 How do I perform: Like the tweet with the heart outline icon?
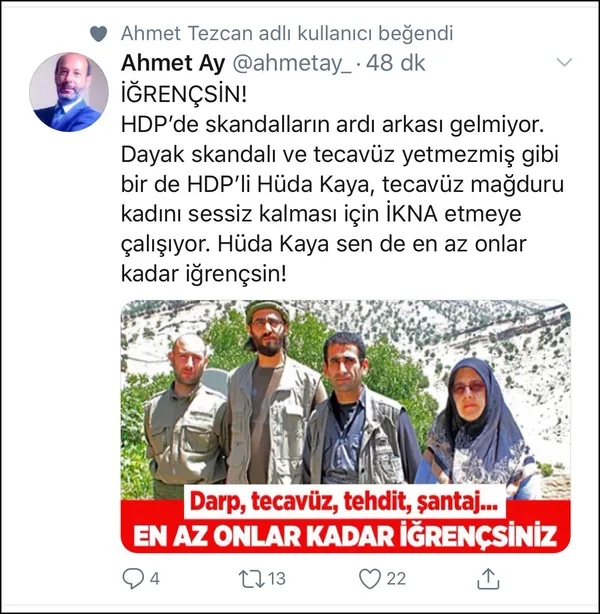click(x=370, y=579)
